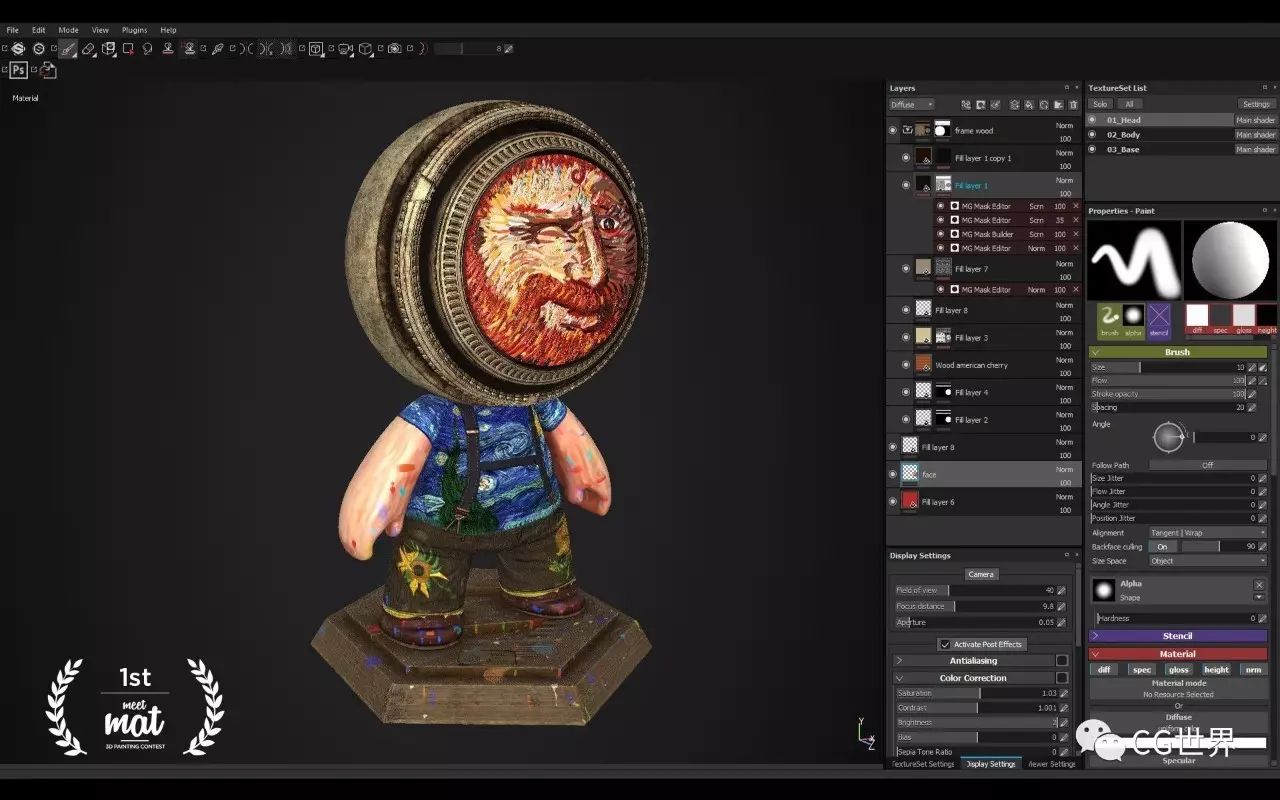
Task: Click the Add fill layer bucket icon
Action: [1029, 104]
